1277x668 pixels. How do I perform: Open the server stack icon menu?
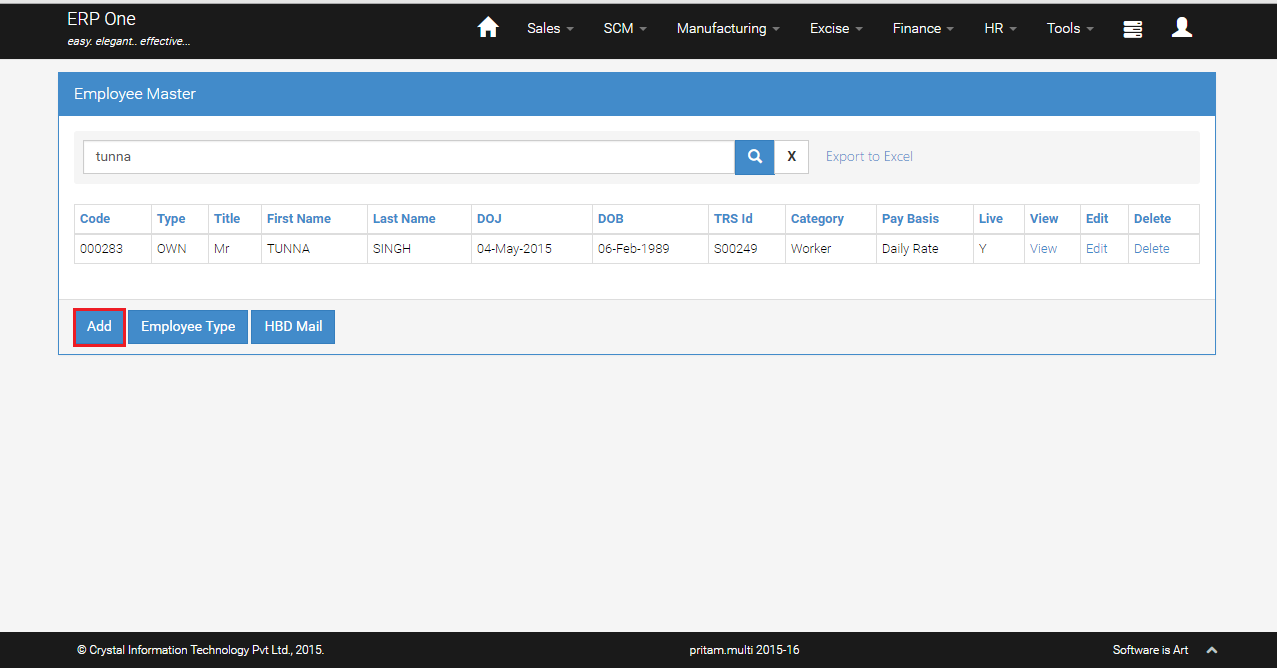coord(1133,29)
